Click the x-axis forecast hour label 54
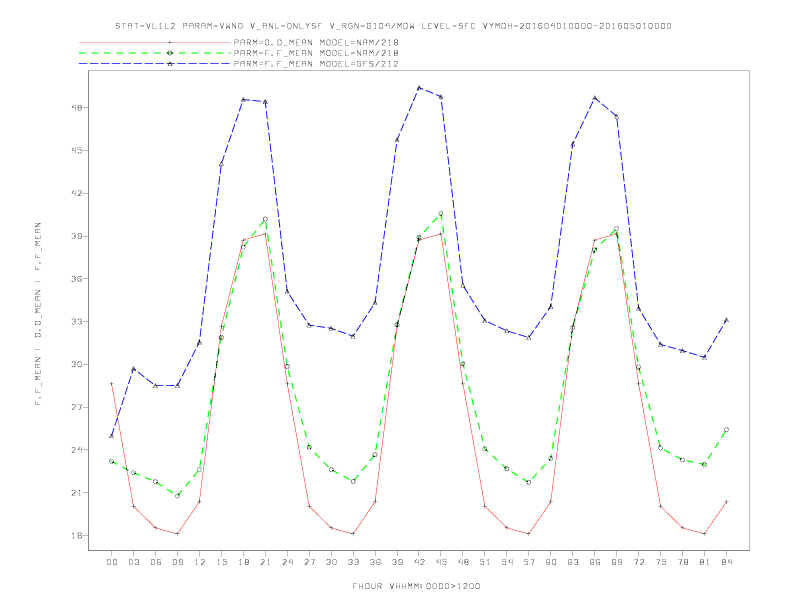 (x=507, y=562)
